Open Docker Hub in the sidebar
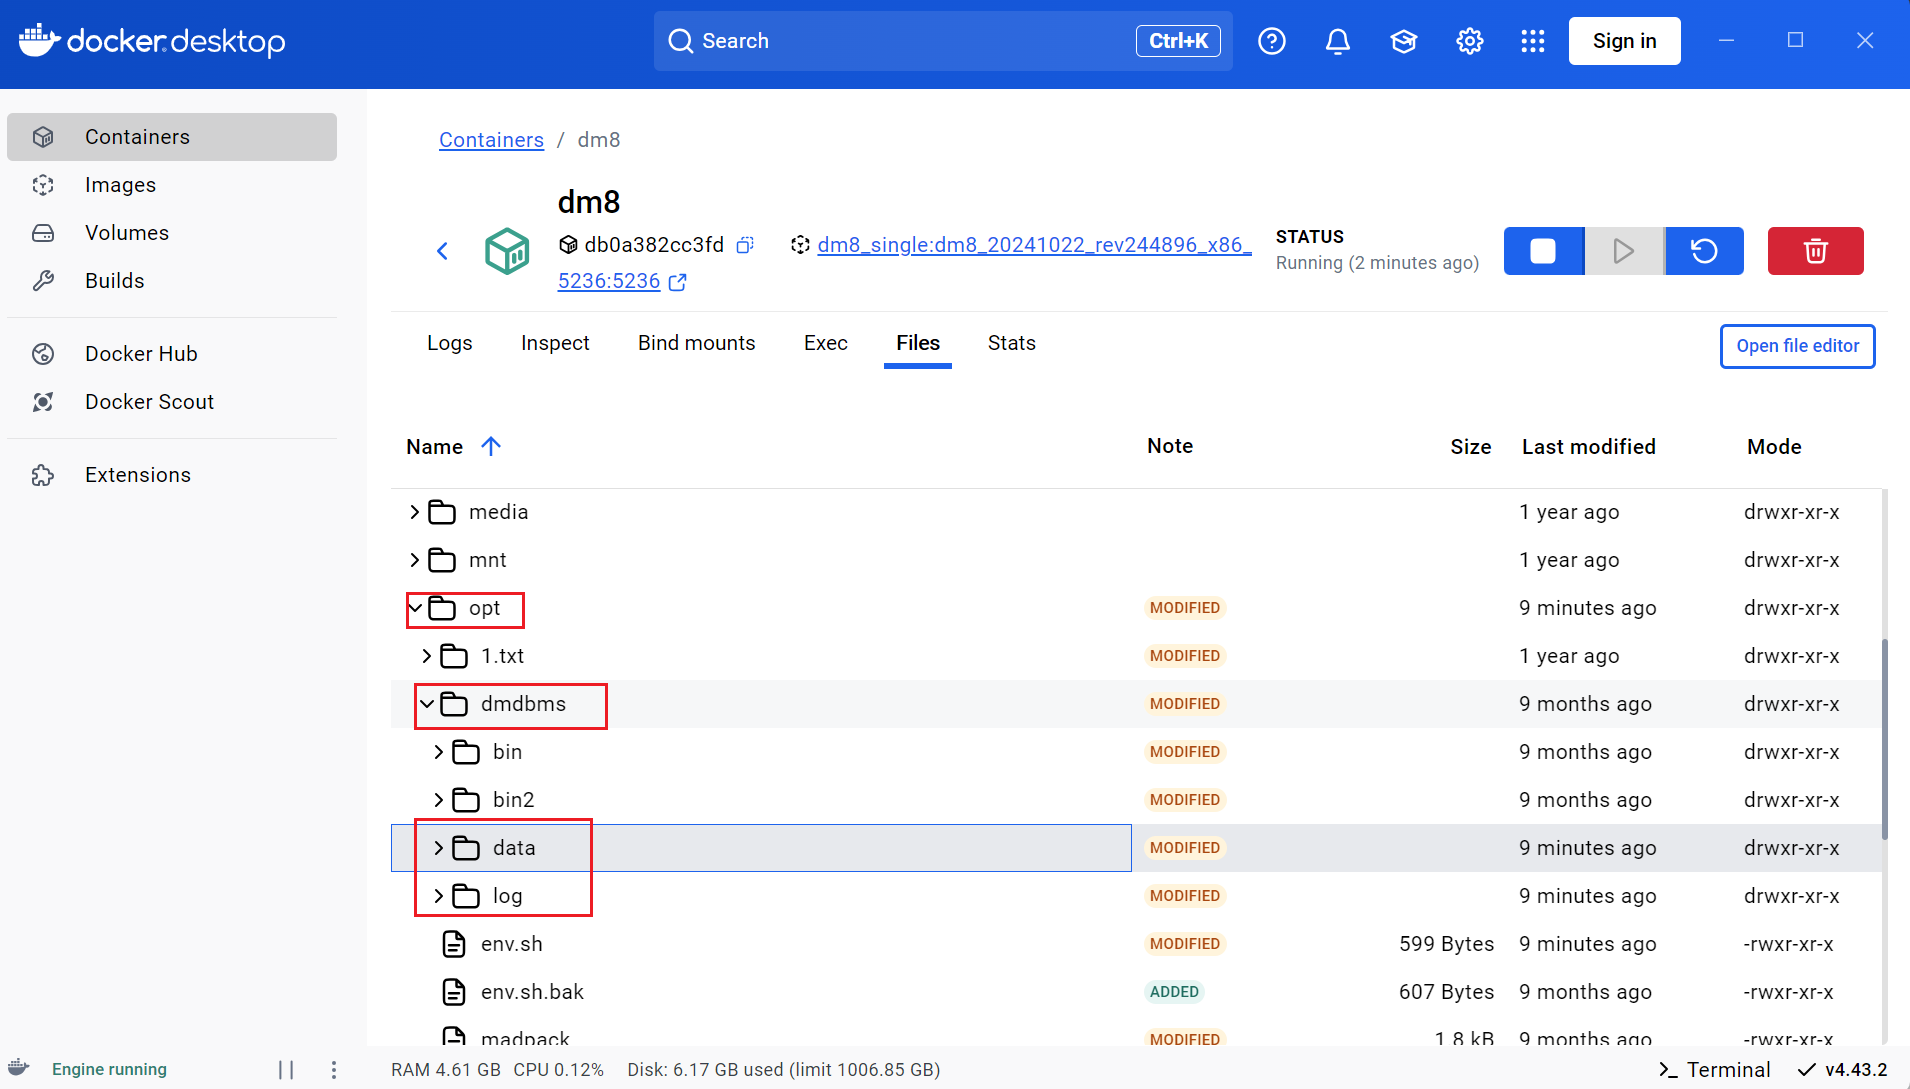 click(x=172, y=354)
